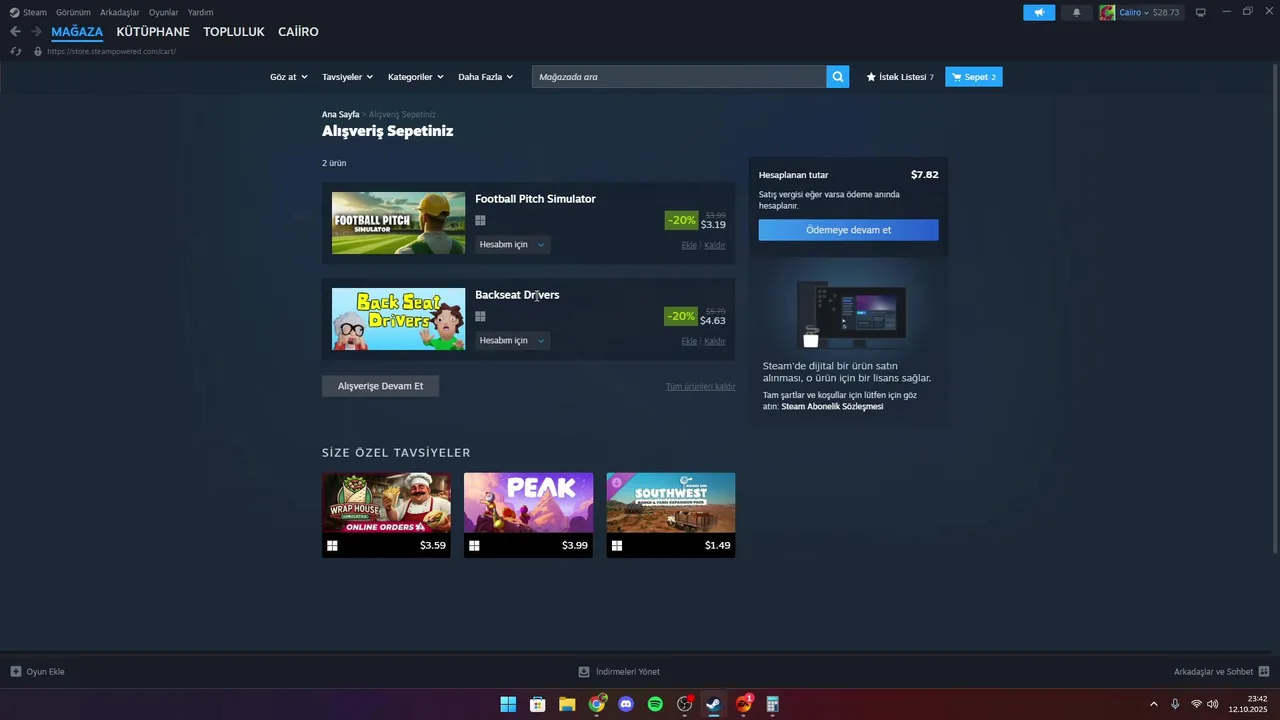
Task: Open the Görünüm menu
Action: point(73,12)
